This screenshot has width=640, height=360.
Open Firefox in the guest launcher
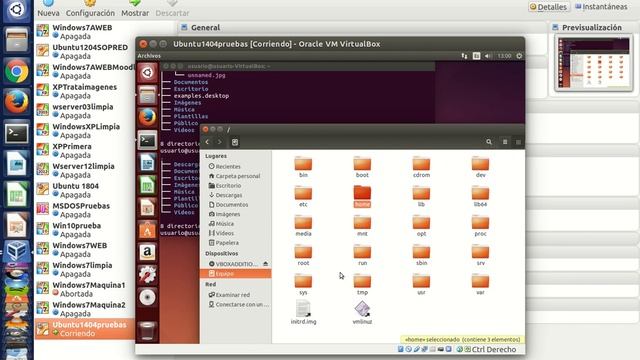147,117
